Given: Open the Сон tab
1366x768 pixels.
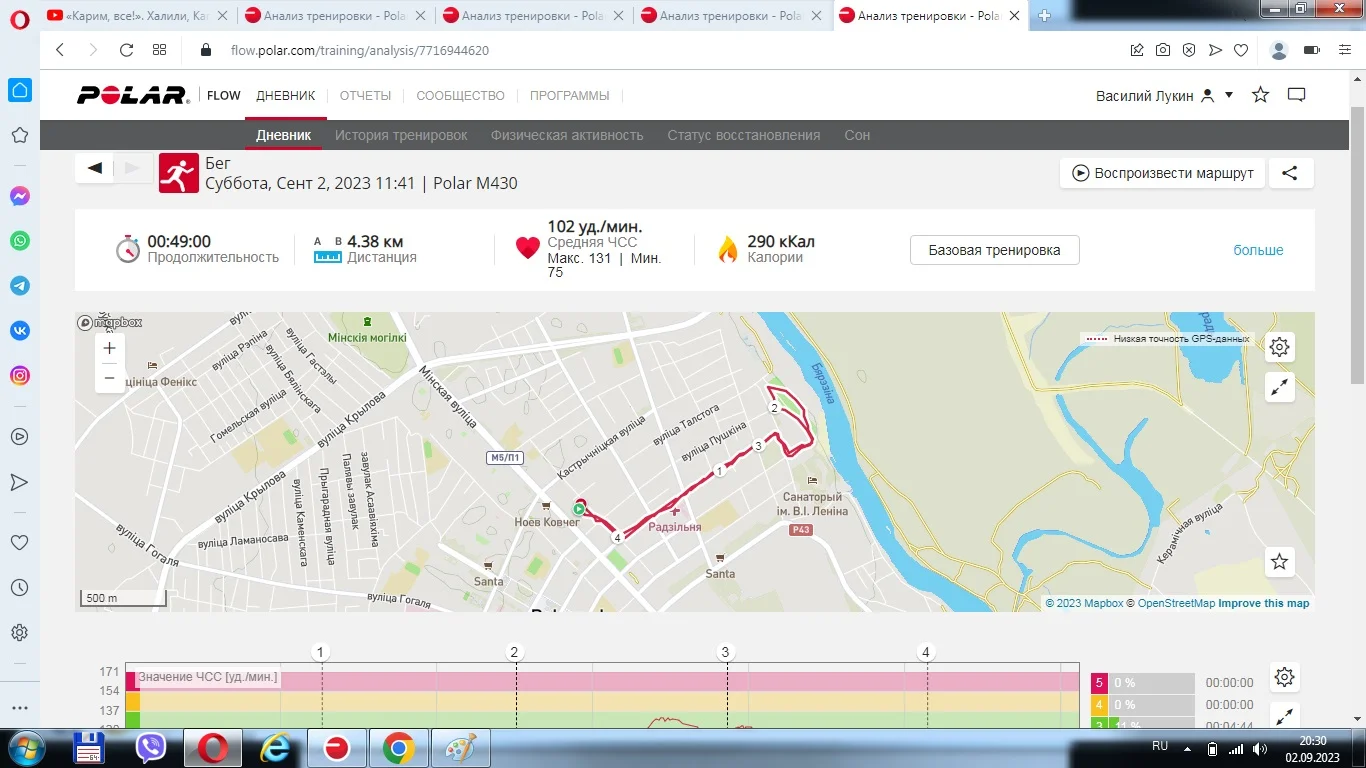Looking at the screenshot, I should 857,135.
